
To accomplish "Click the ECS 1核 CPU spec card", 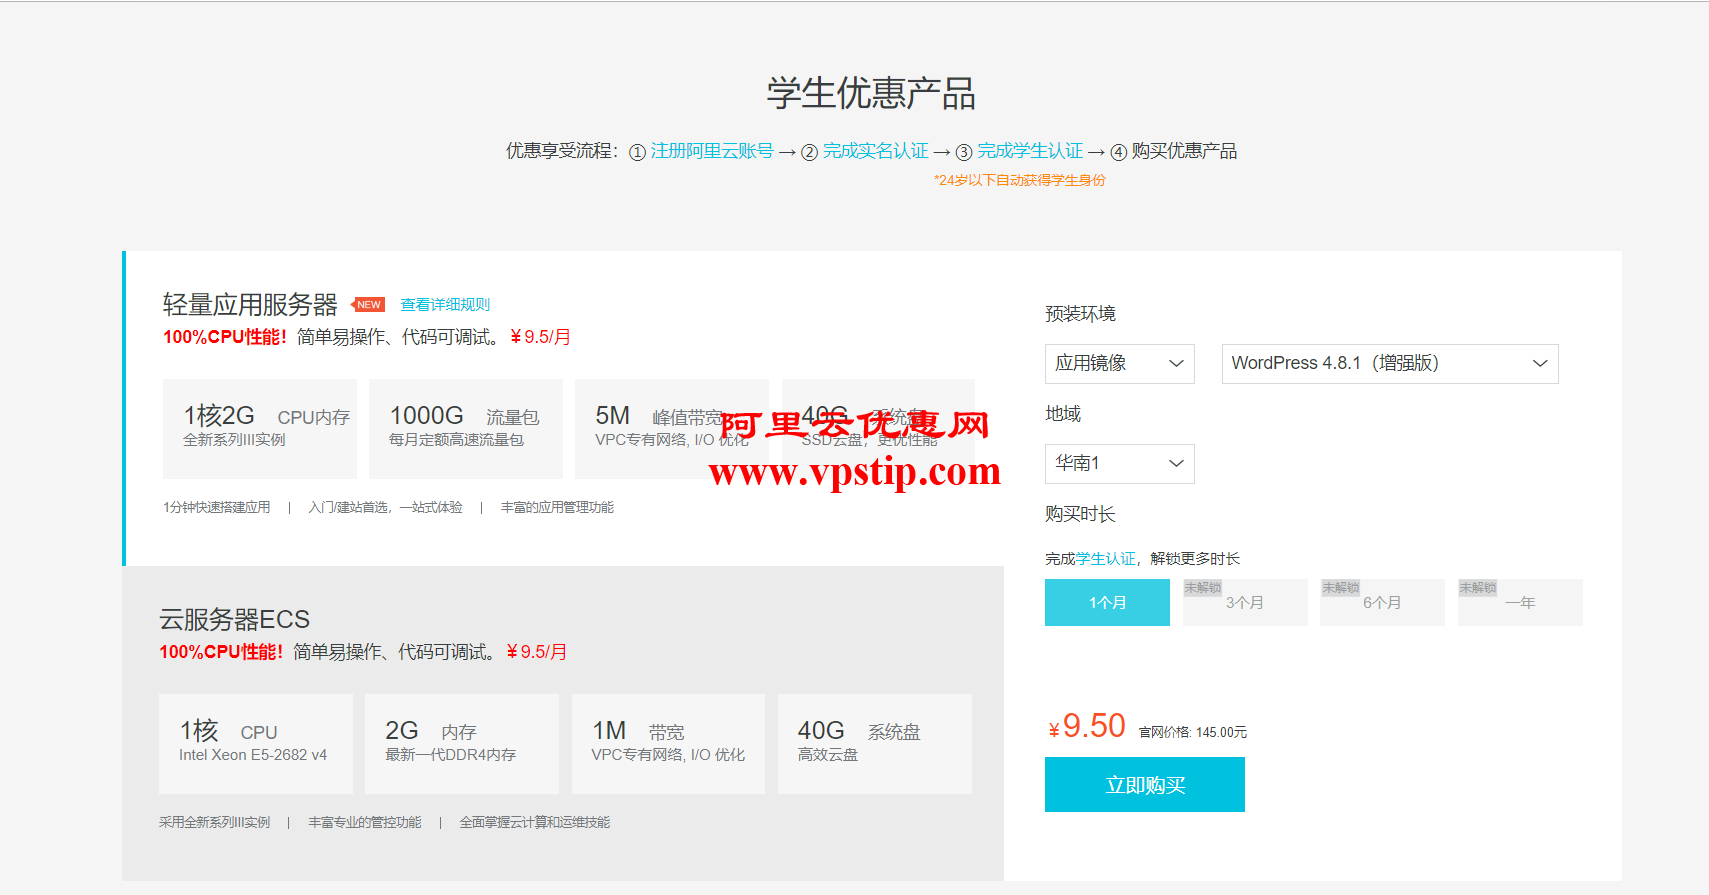I will point(256,744).
